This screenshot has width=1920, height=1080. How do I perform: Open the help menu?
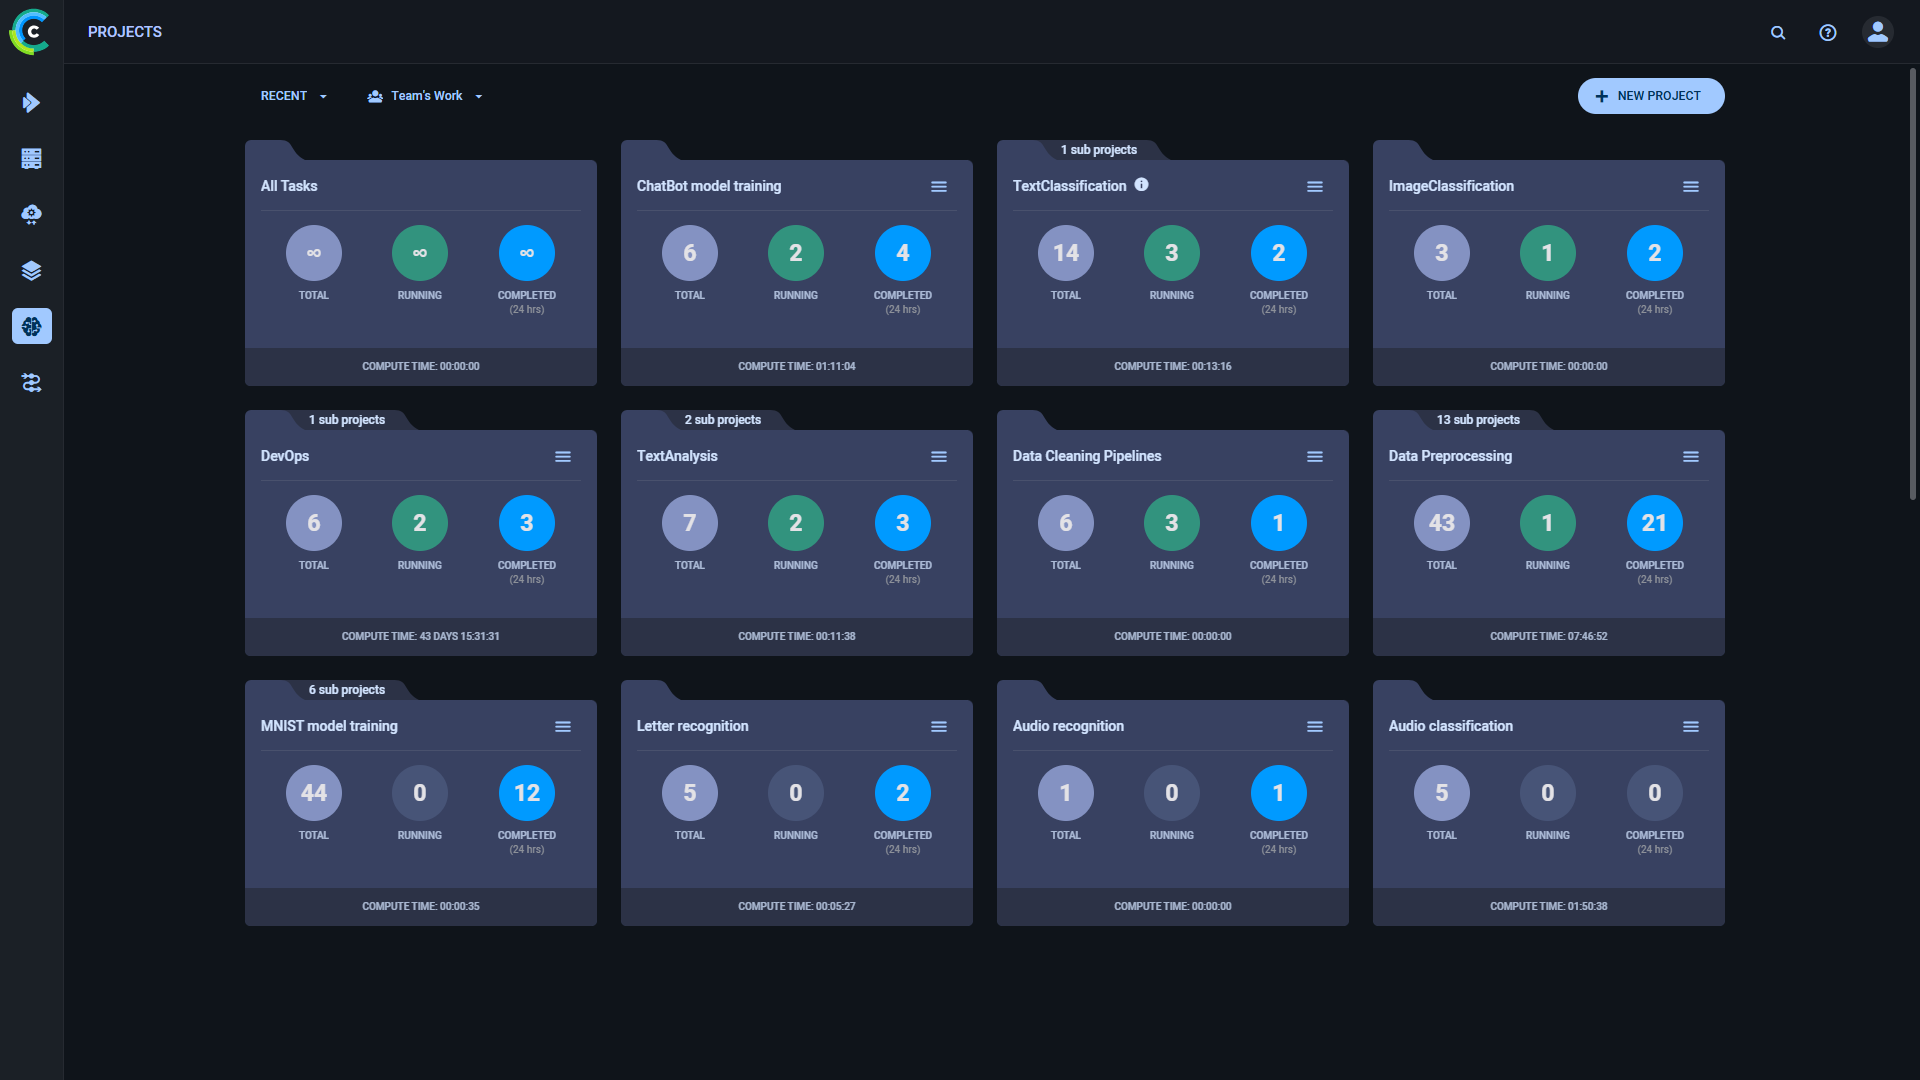(1827, 32)
